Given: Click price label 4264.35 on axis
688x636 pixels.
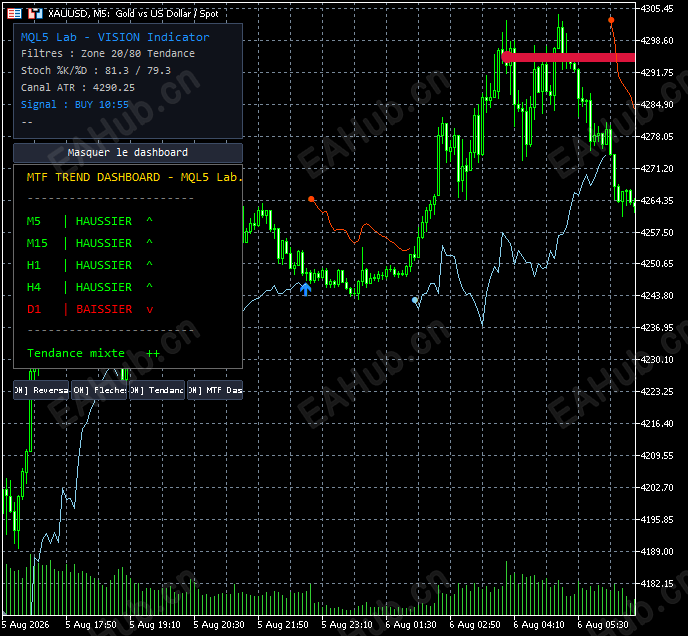Looking at the screenshot, I should coord(657,200).
